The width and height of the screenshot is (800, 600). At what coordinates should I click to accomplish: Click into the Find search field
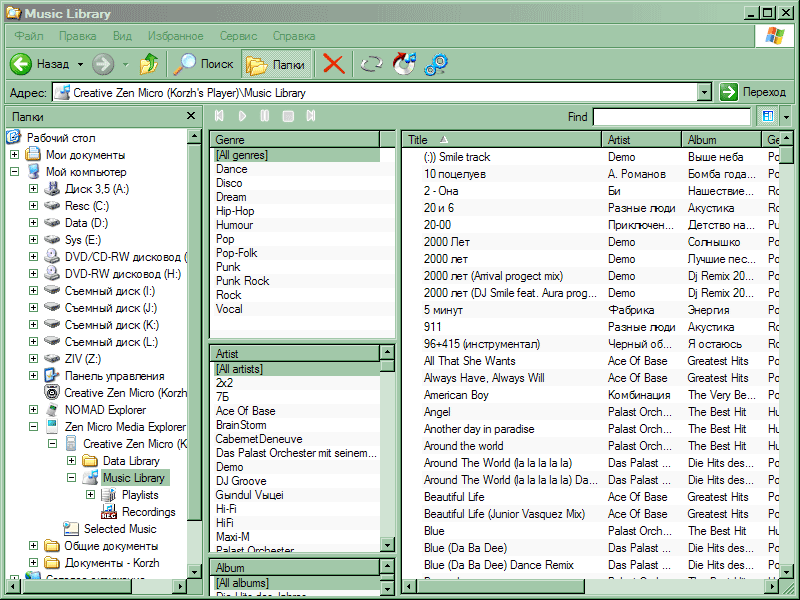(670, 117)
